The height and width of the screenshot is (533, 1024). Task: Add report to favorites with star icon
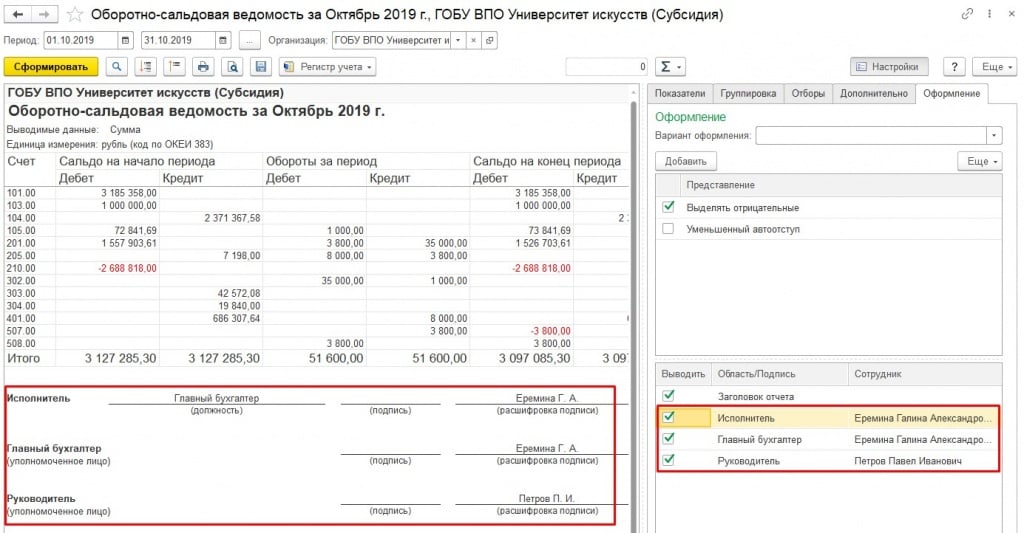75,15
